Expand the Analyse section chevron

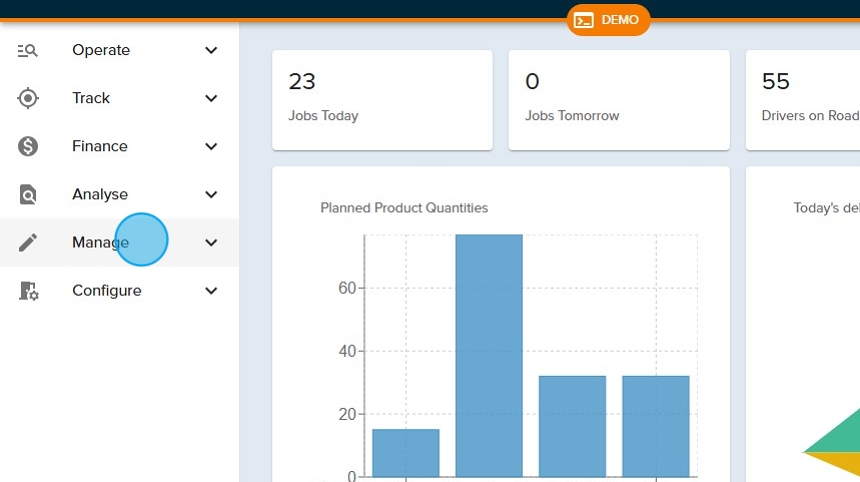[211, 194]
